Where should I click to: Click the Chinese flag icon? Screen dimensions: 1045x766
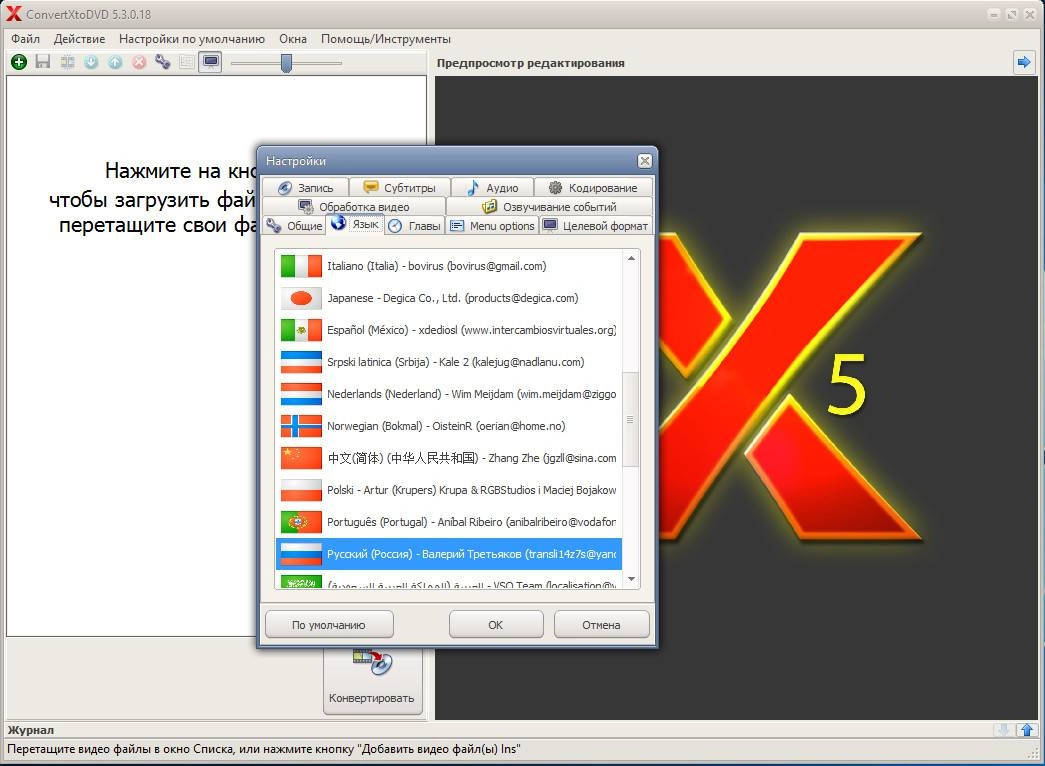301,458
